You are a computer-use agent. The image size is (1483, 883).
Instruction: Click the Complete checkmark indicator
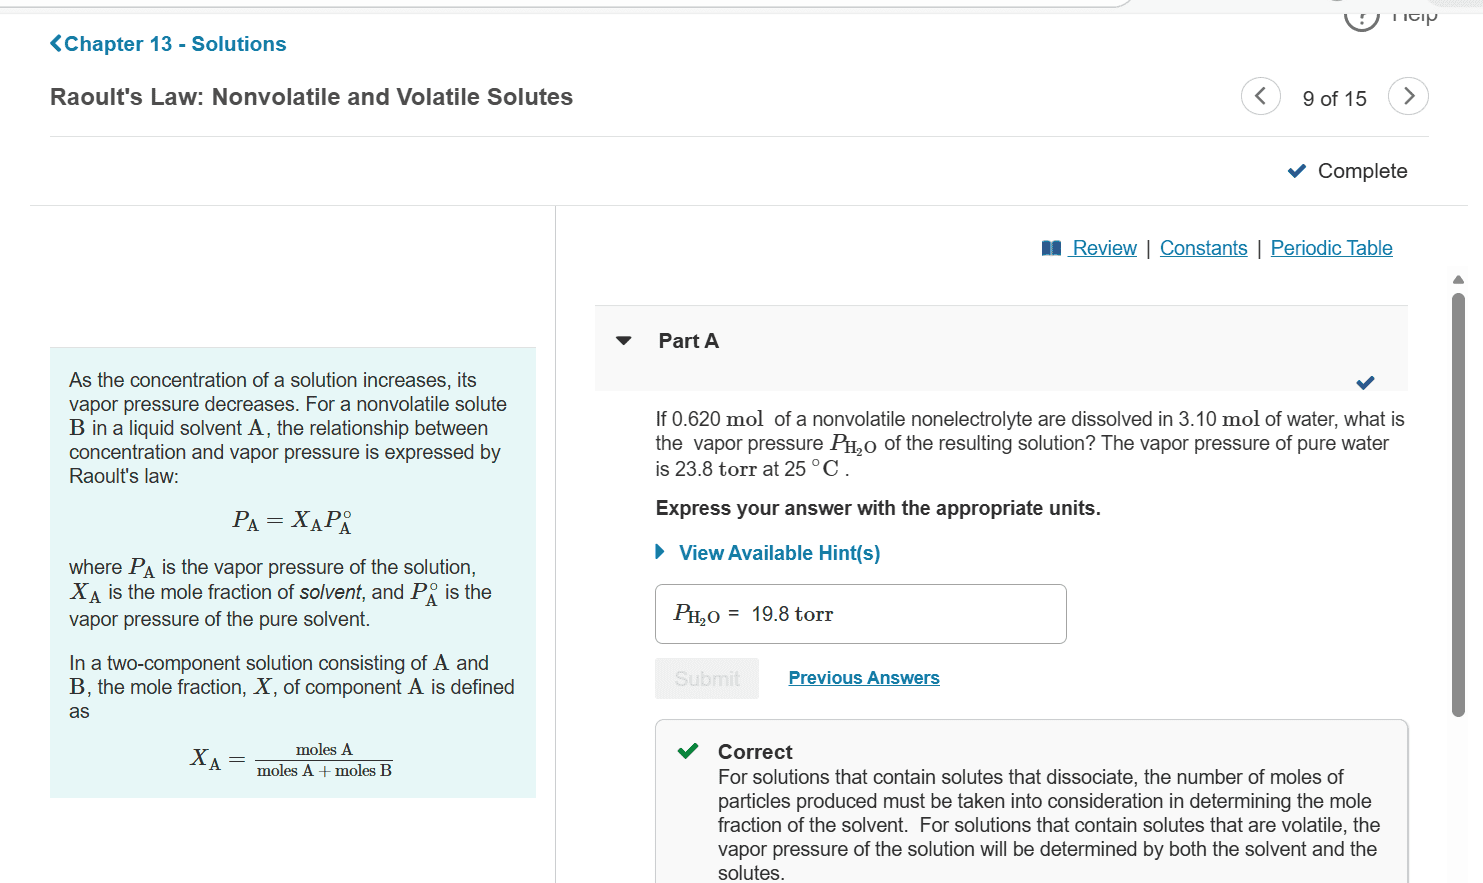pyautogui.click(x=1297, y=170)
